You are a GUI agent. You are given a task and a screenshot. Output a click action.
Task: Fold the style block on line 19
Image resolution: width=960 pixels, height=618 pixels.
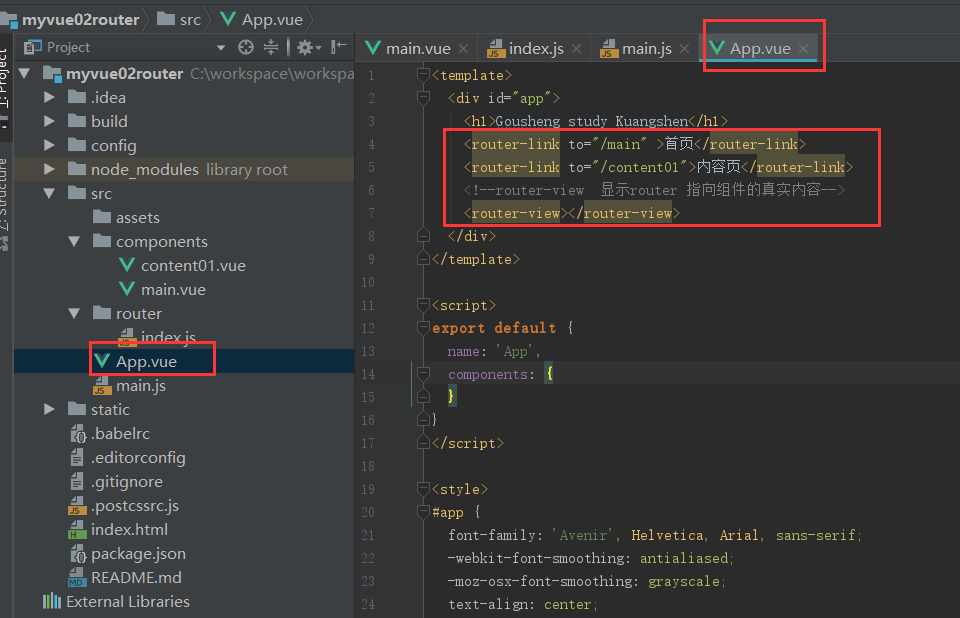pos(423,489)
